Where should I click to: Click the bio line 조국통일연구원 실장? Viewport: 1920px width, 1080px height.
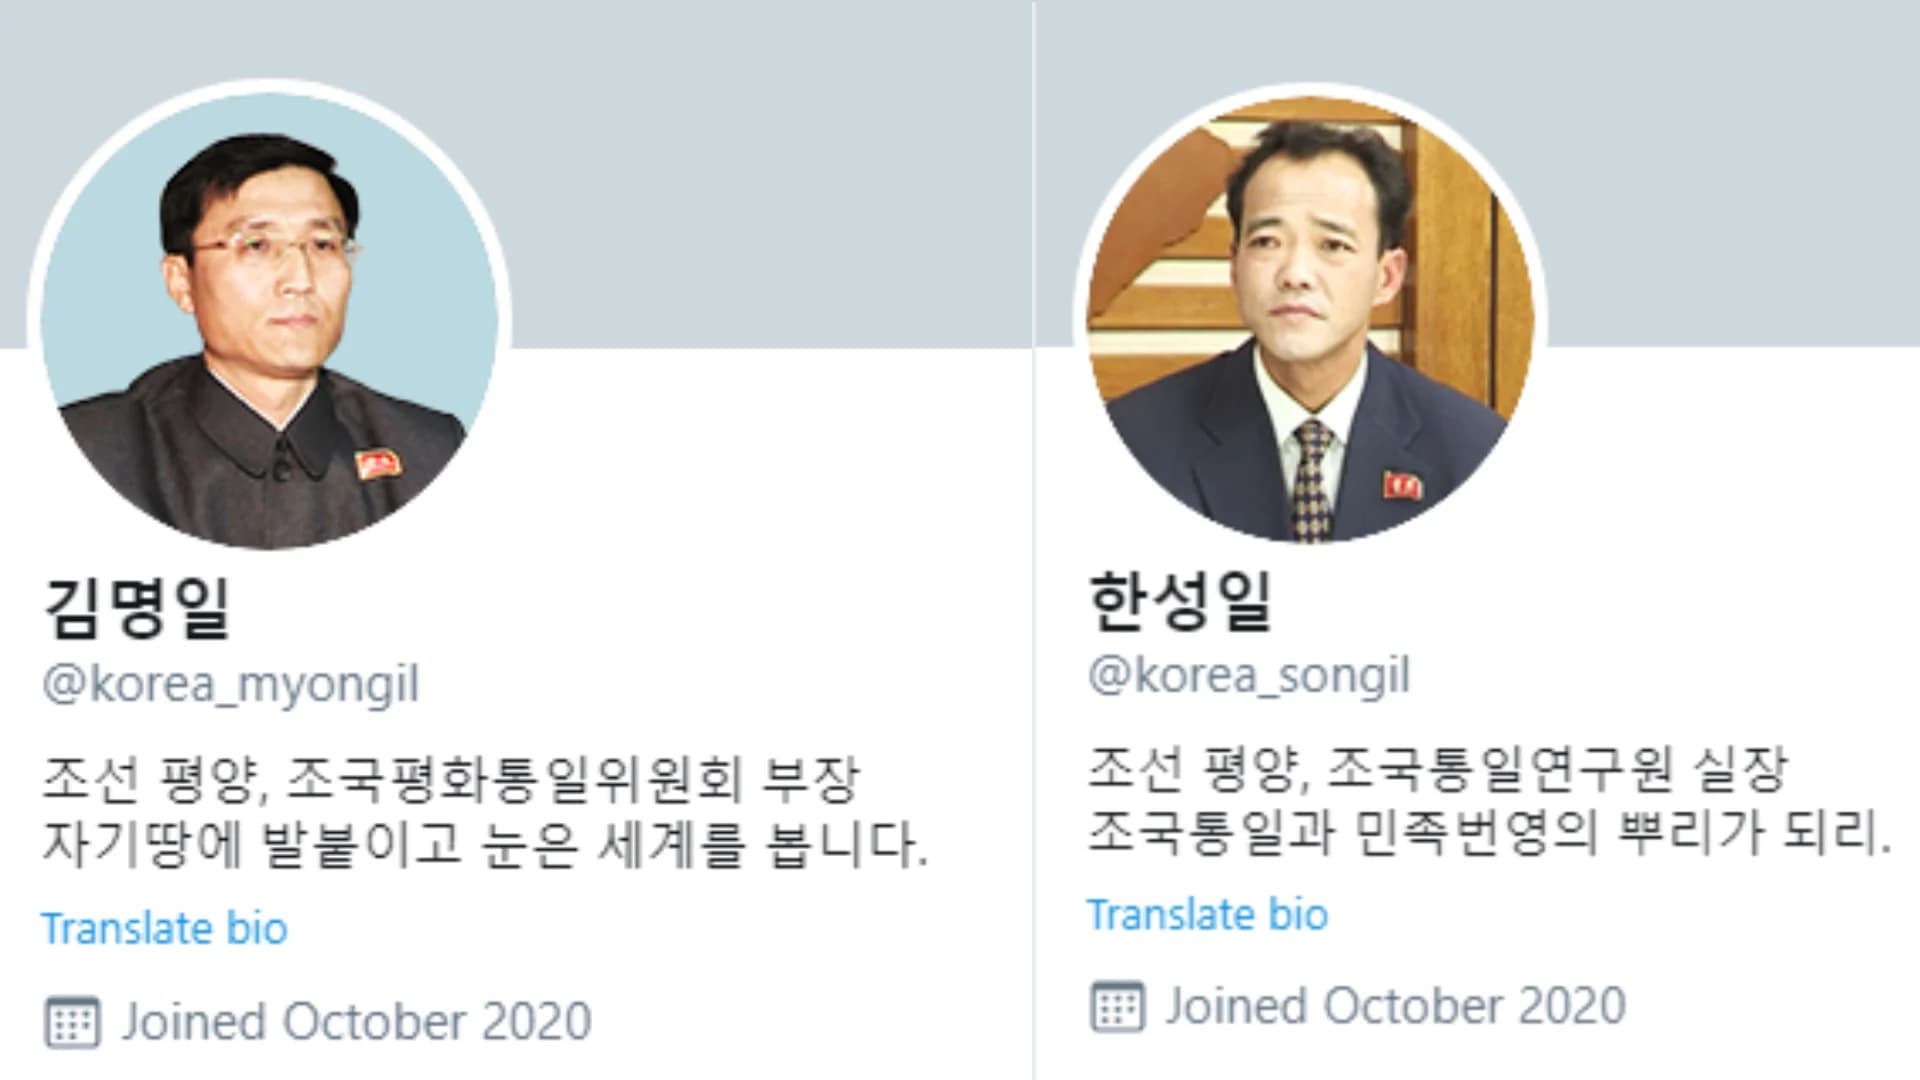click(x=1558, y=770)
